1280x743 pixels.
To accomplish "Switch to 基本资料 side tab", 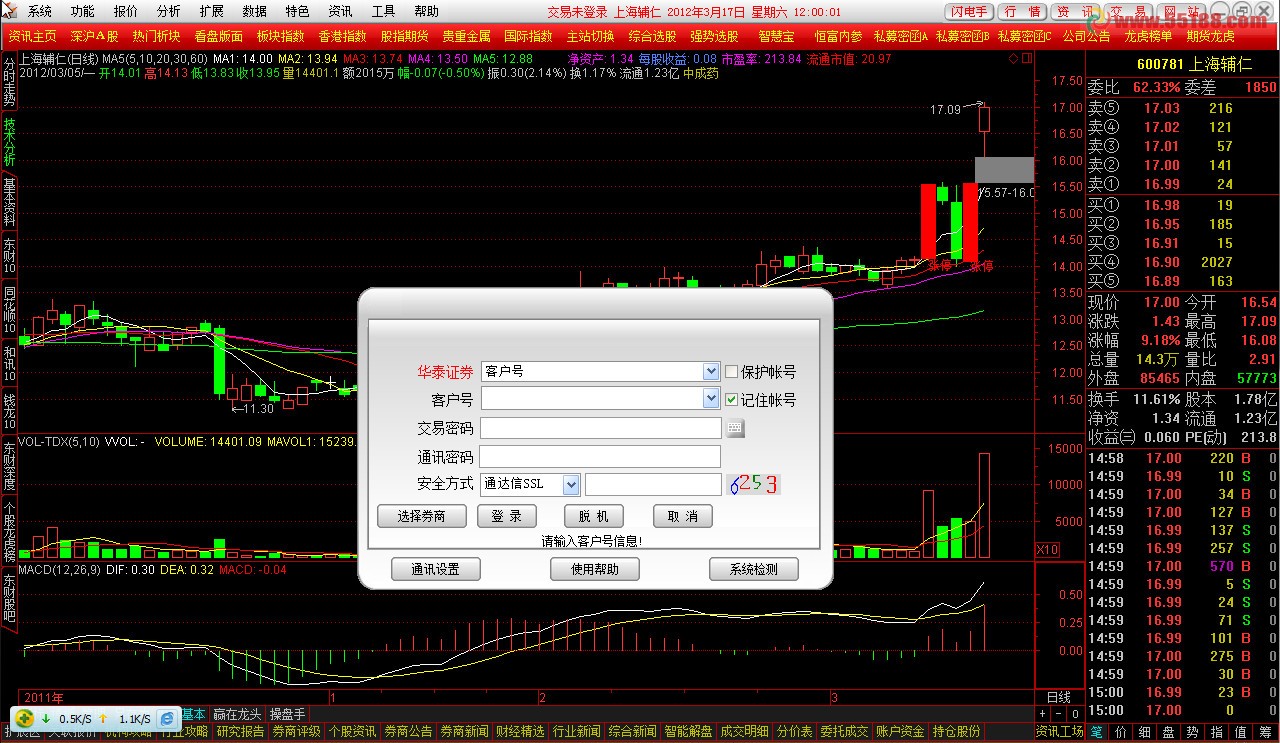I will pyautogui.click(x=9, y=202).
